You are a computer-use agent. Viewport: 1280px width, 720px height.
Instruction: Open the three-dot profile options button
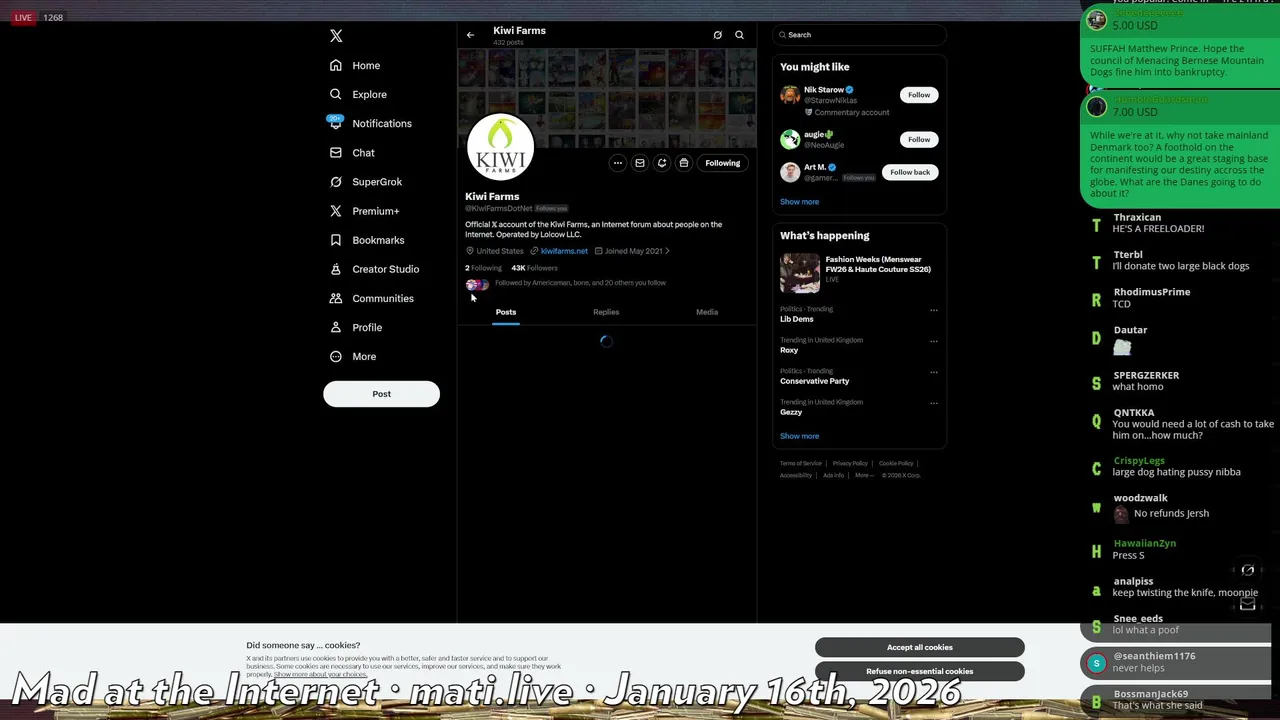tap(618, 163)
